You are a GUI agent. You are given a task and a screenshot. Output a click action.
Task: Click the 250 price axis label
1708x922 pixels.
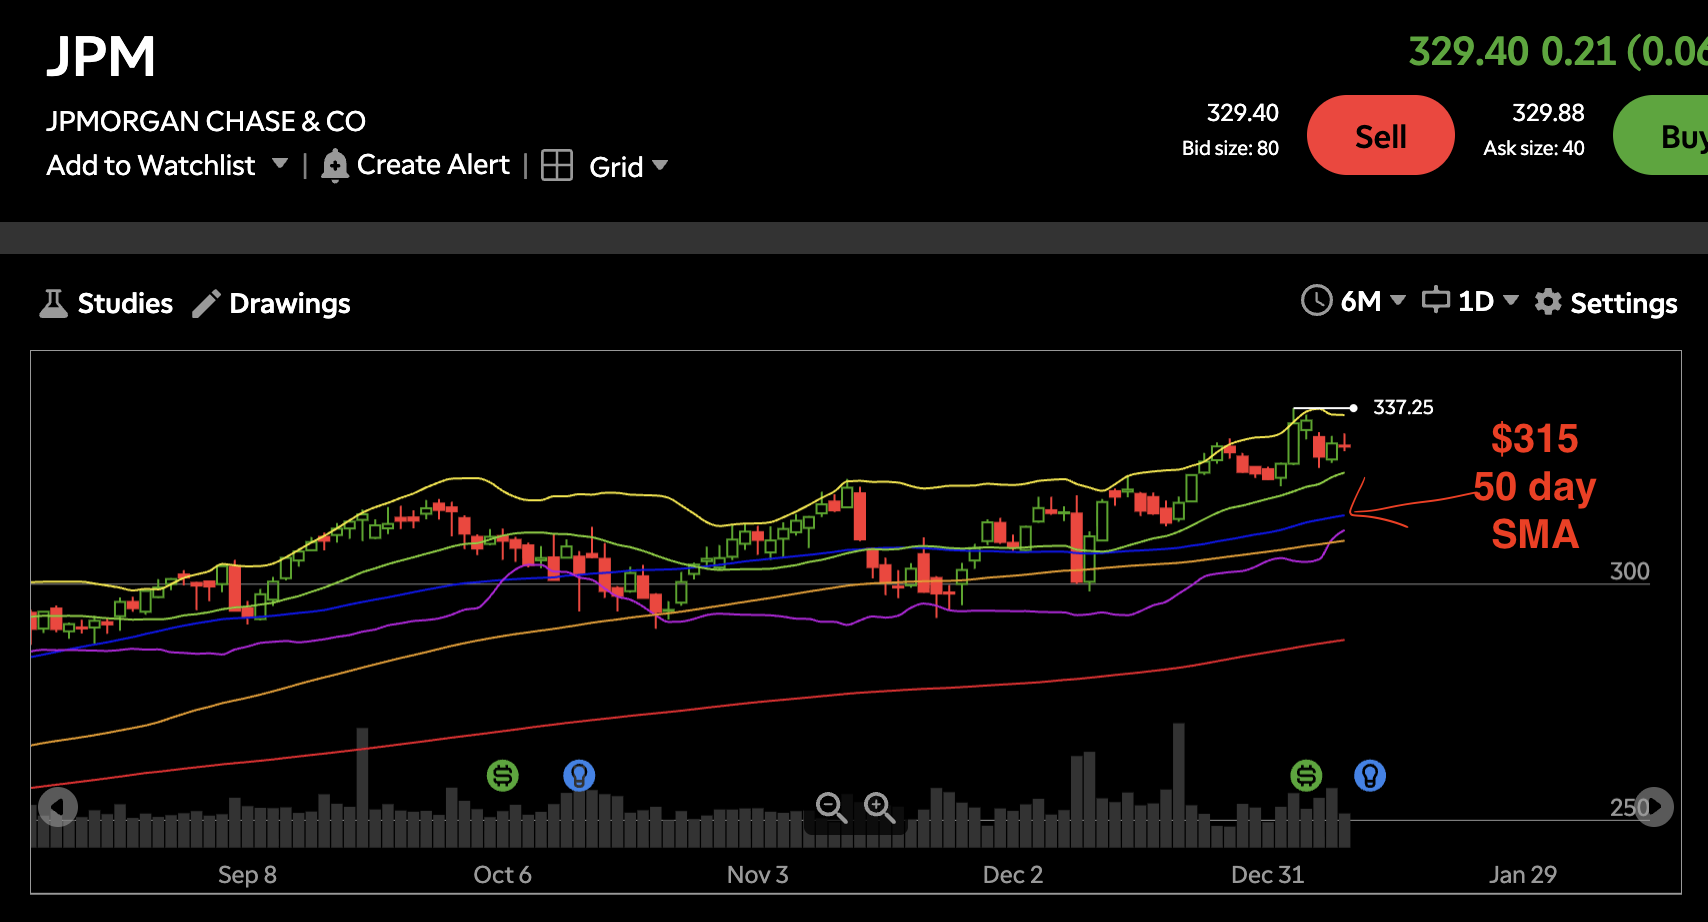coord(1628,807)
